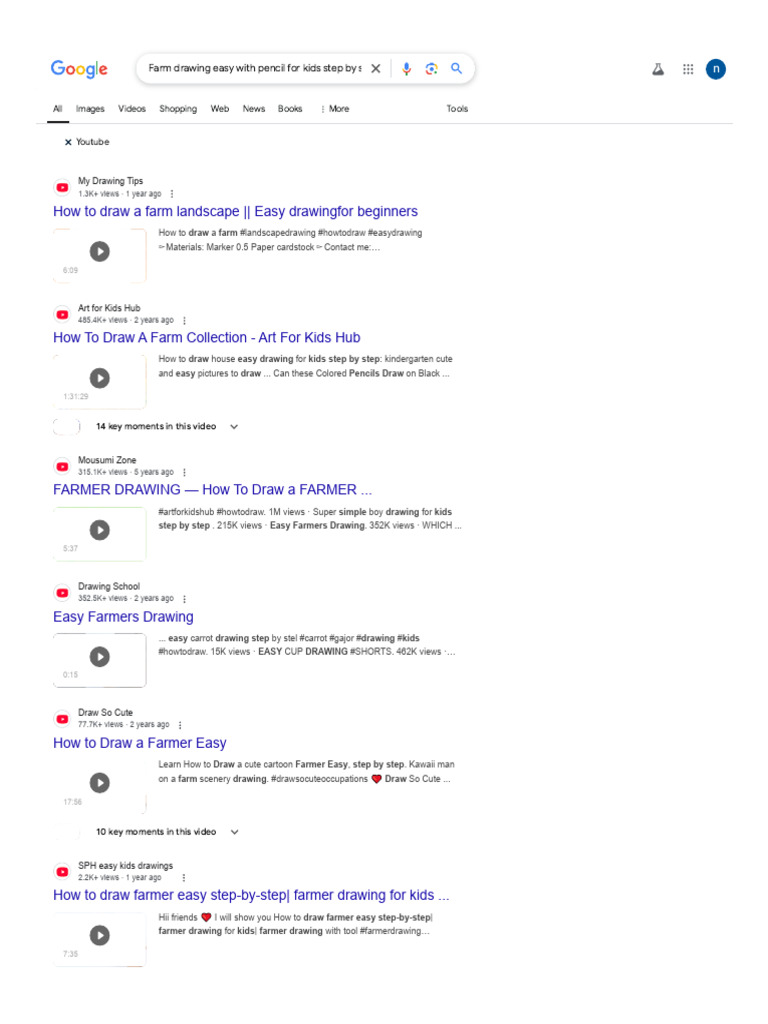The image size is (768, 1024).
Task: Open the Tools filter options
Action: point(457,109)
